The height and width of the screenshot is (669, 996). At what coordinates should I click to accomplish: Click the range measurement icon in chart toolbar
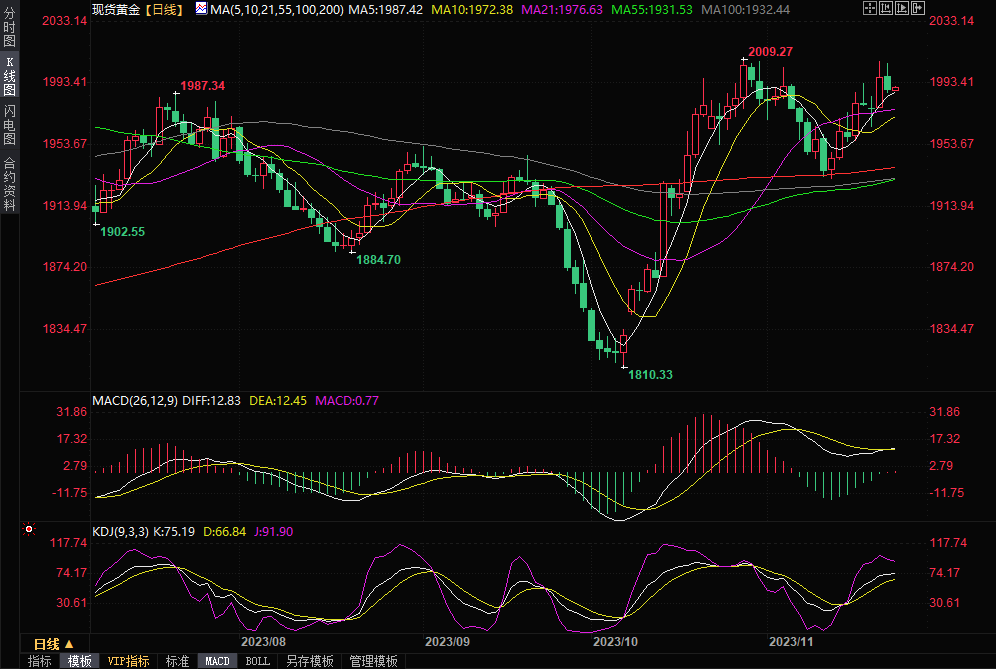coord(885,8)
